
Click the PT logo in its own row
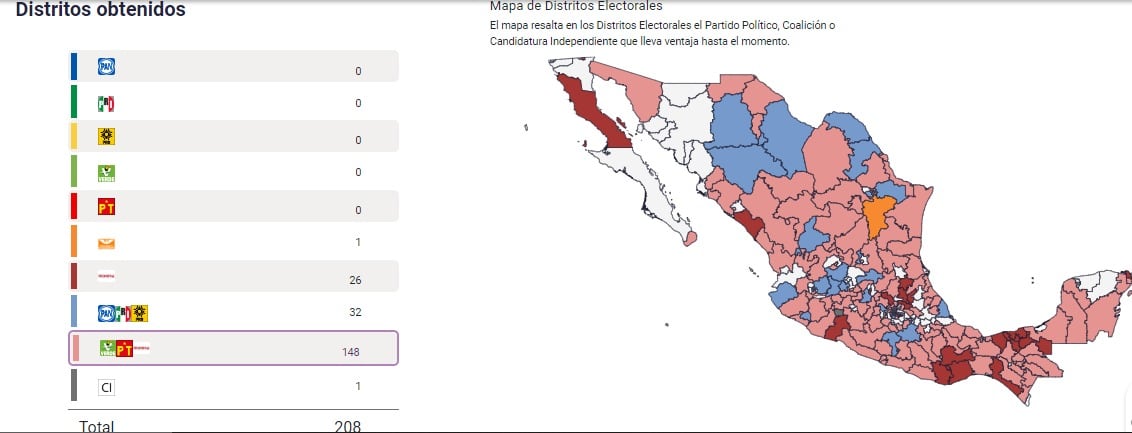[106, 207]
